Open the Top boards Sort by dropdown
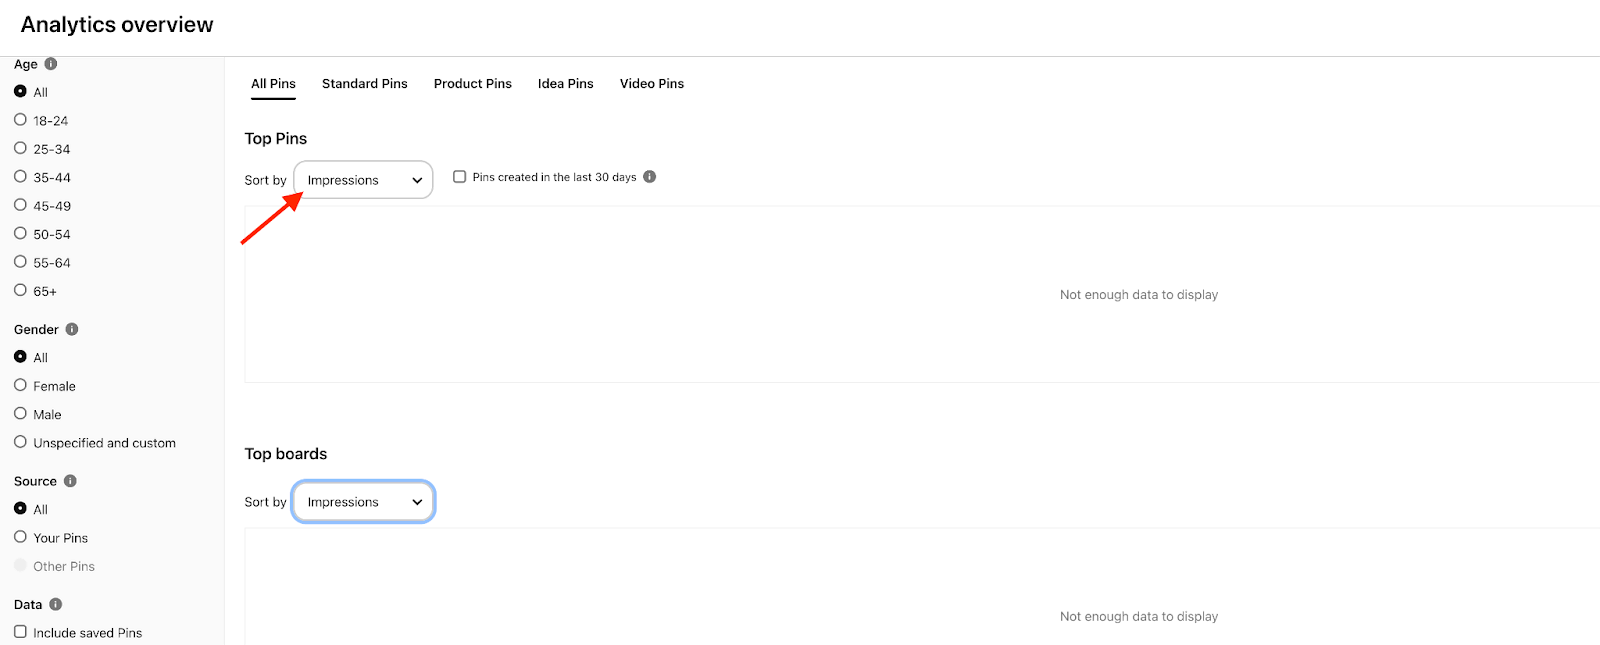 point(363,502)
